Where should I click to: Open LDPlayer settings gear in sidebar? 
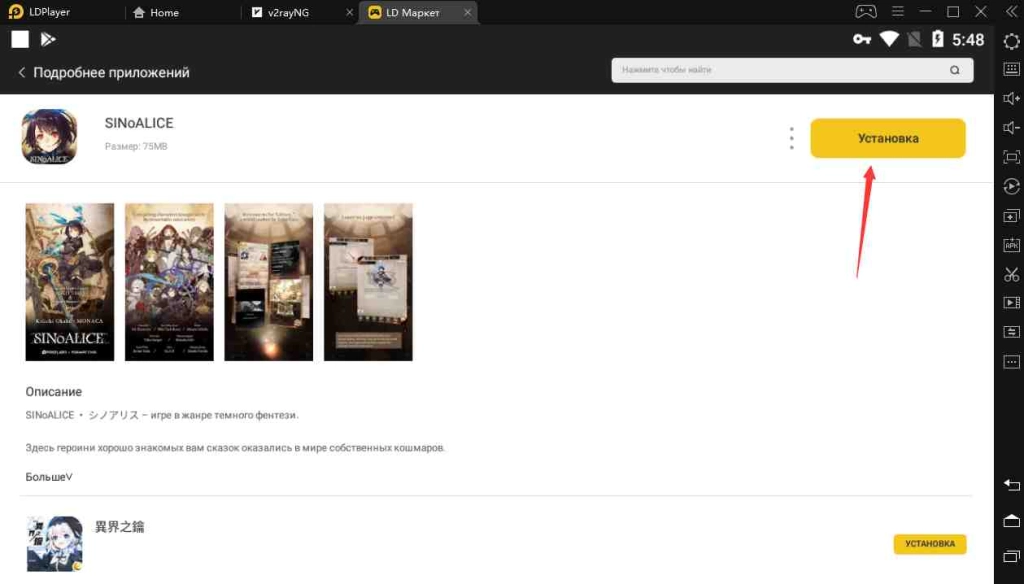pos(1011,41)
